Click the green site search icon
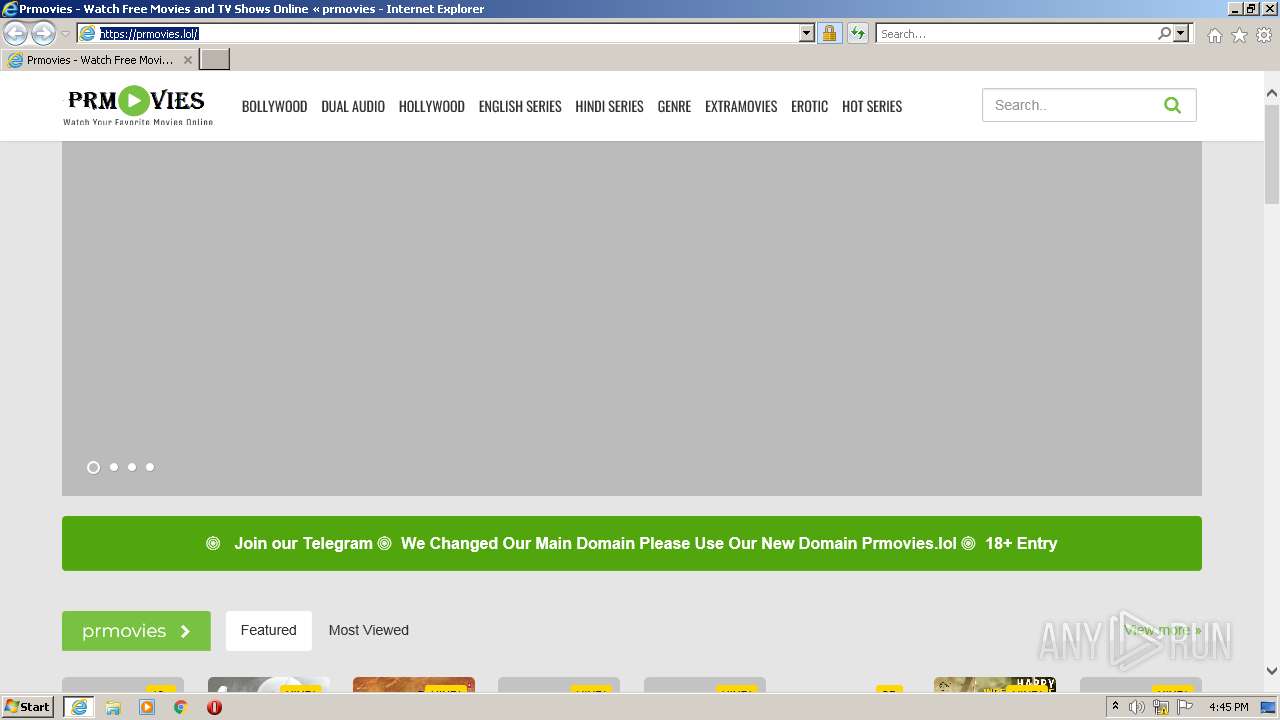The width and height of the screenshot is (1280, 720). pos(1172,105)
